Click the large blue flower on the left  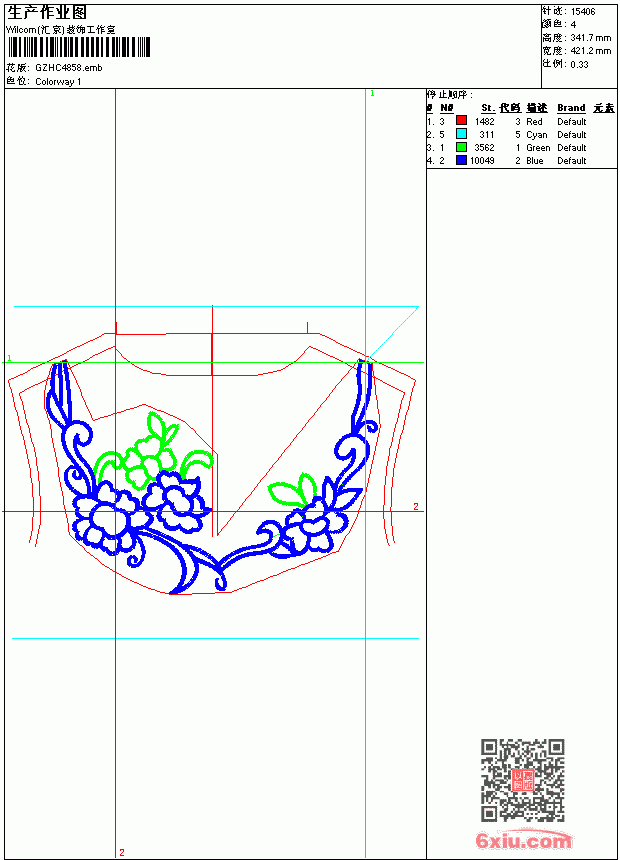click(x=104, y=518)
